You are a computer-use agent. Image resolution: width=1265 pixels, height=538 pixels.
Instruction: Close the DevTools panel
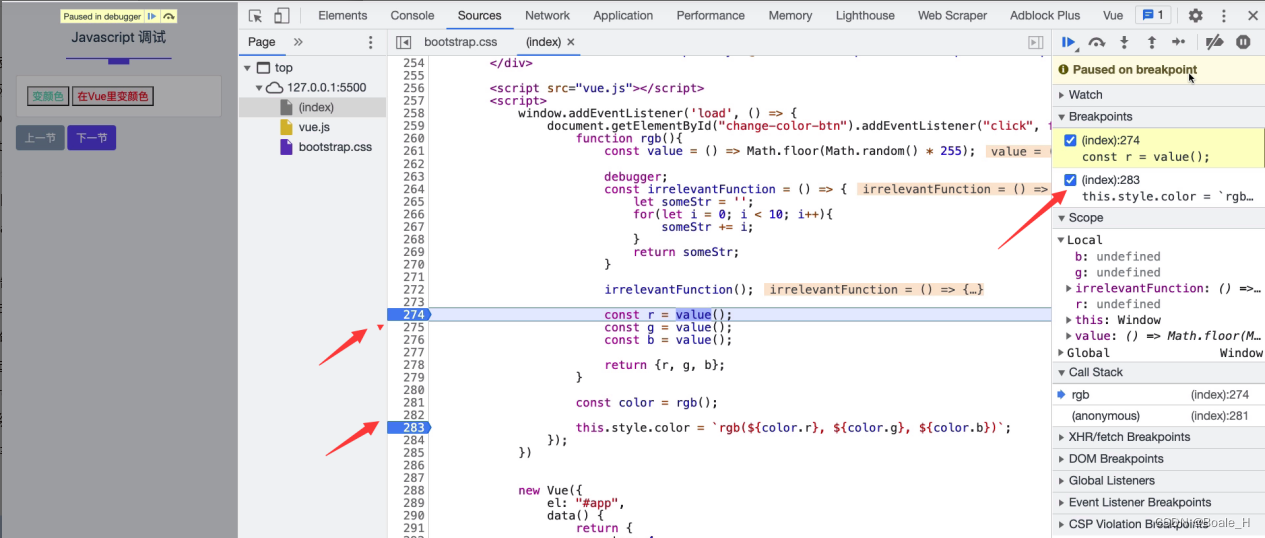(1252, 15)
